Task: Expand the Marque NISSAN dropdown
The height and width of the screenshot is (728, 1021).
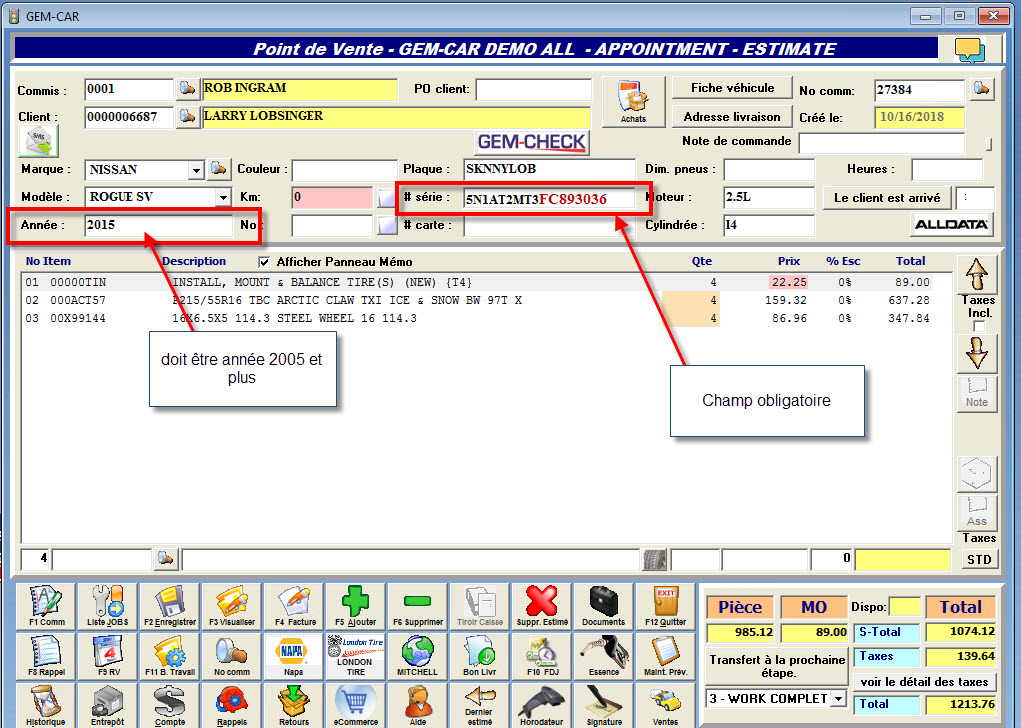Action: tap(196, 170)
